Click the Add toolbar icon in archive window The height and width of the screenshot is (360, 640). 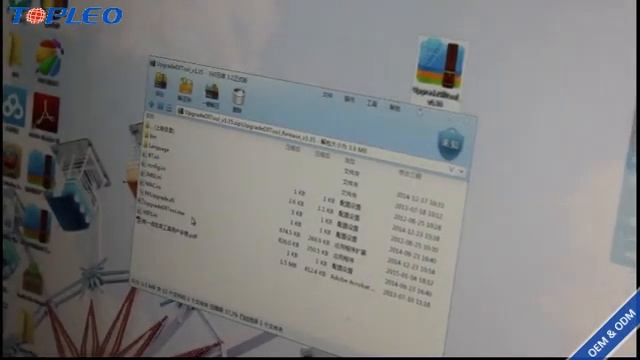(160, 84)
